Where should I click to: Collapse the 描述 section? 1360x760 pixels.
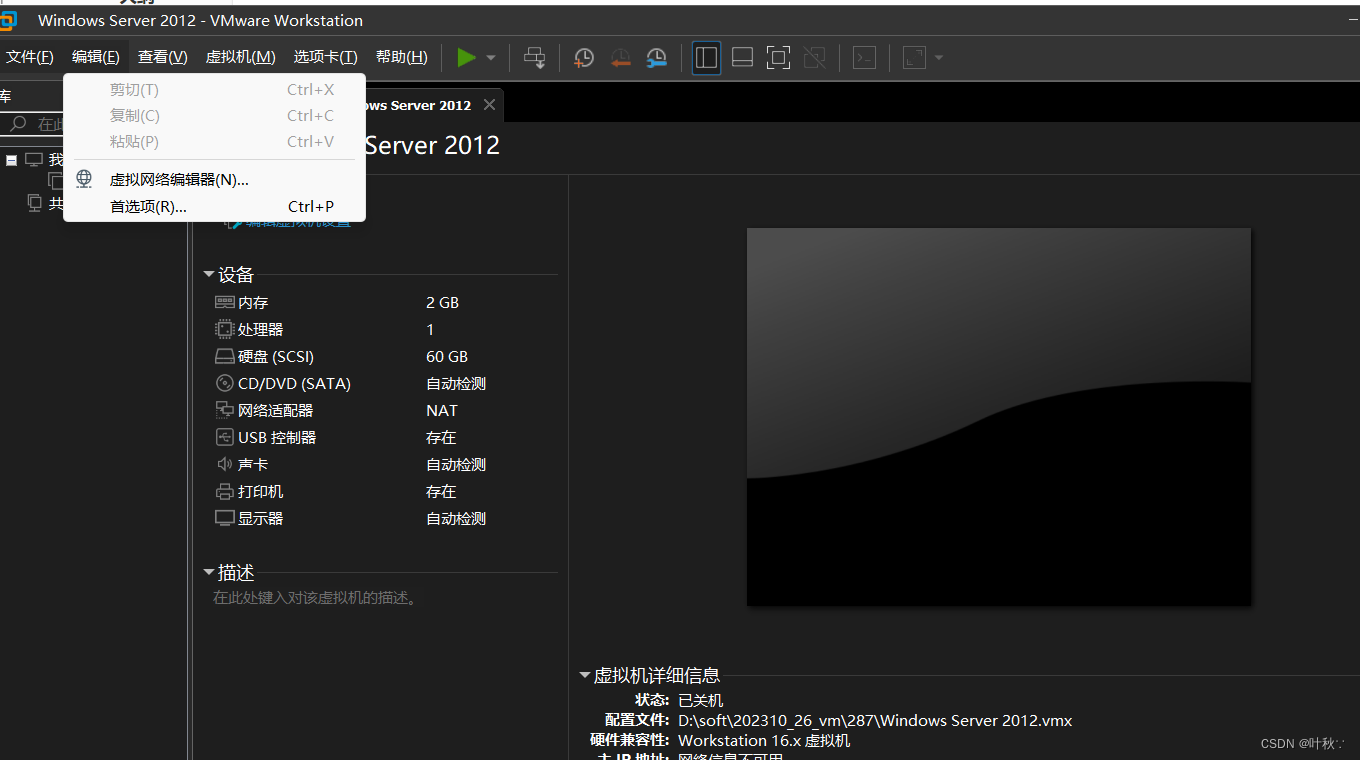point(209,572)
